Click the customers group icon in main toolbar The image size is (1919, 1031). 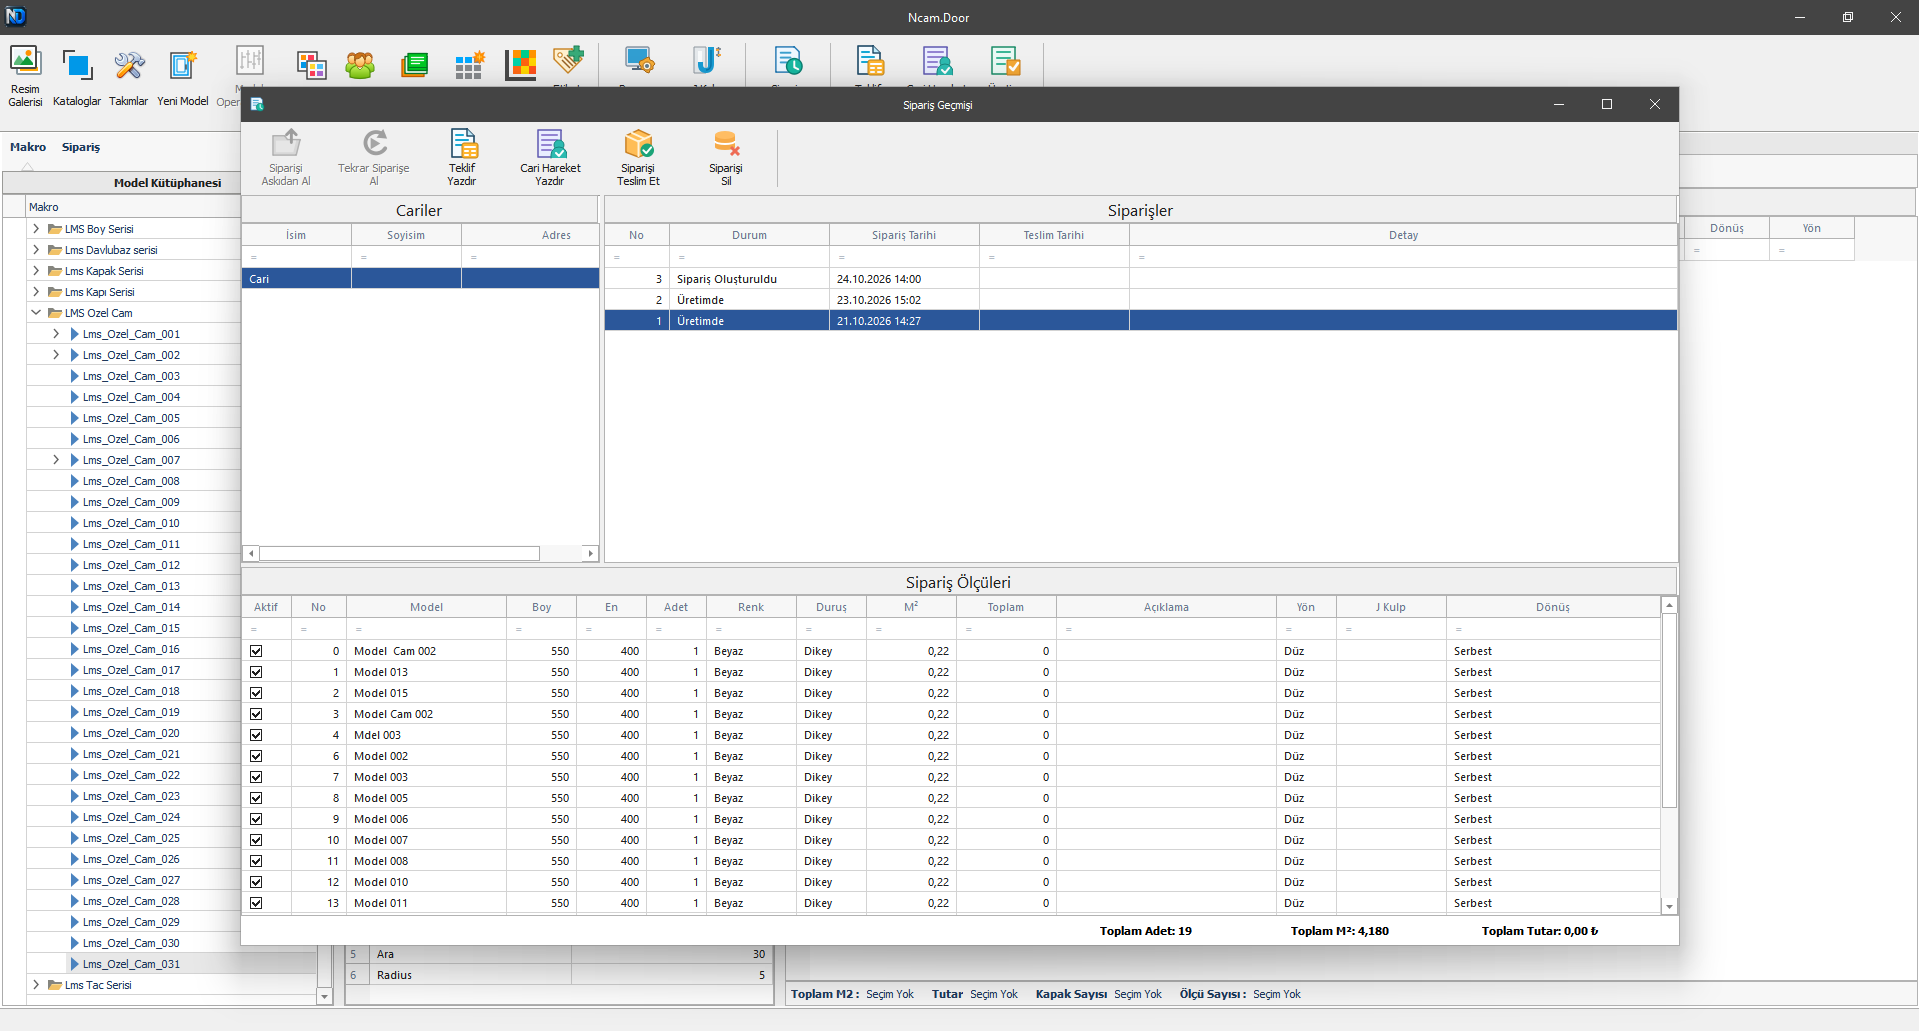tap(360, 65)
